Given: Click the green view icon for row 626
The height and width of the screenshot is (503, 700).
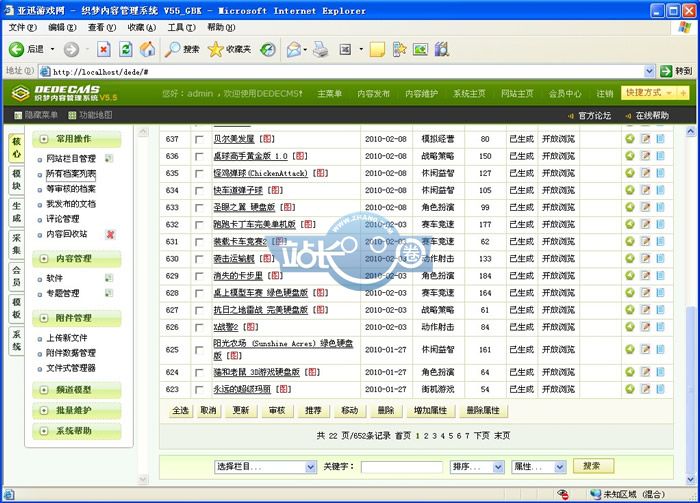Looking at the screenshot, I should click(x=630, y=327).
